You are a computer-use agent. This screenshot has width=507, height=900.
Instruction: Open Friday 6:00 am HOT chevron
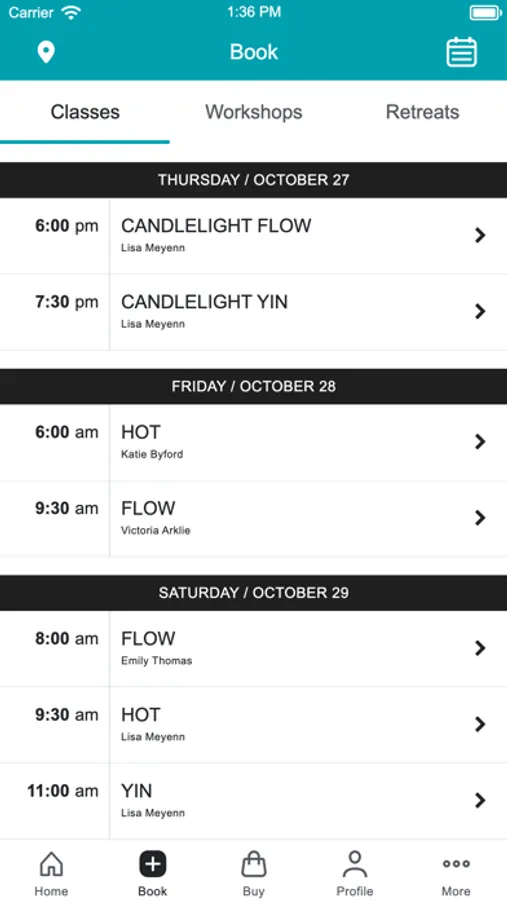point(480,441)
